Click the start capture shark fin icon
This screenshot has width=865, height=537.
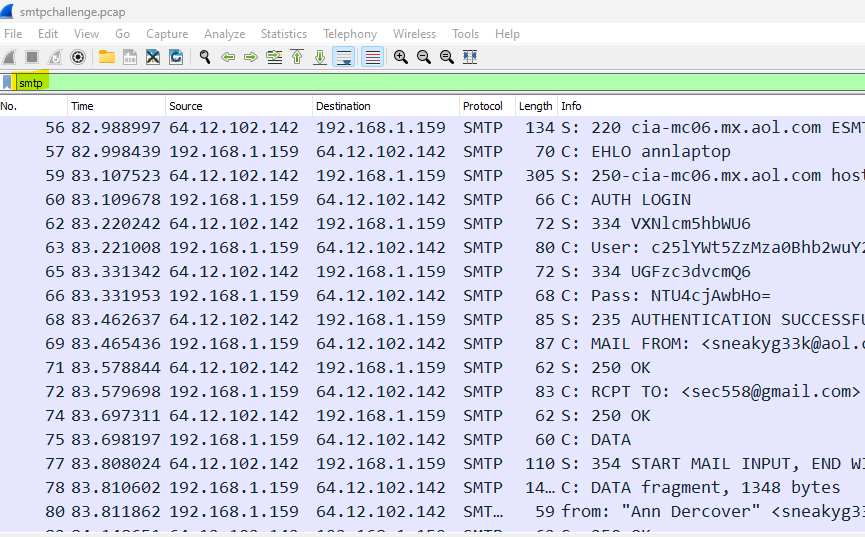coord(9,57)
